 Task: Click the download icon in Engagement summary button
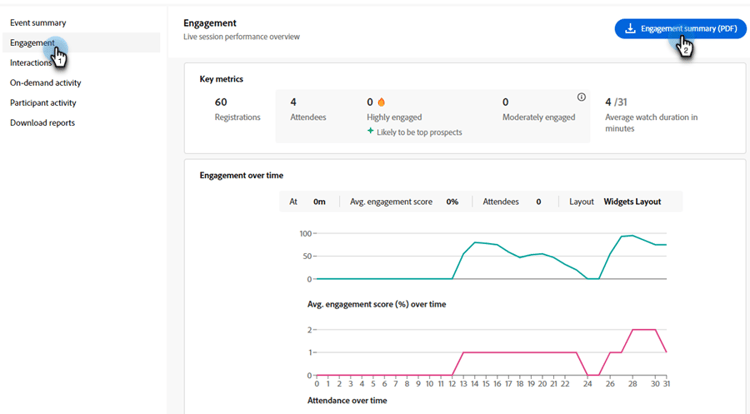630,29
